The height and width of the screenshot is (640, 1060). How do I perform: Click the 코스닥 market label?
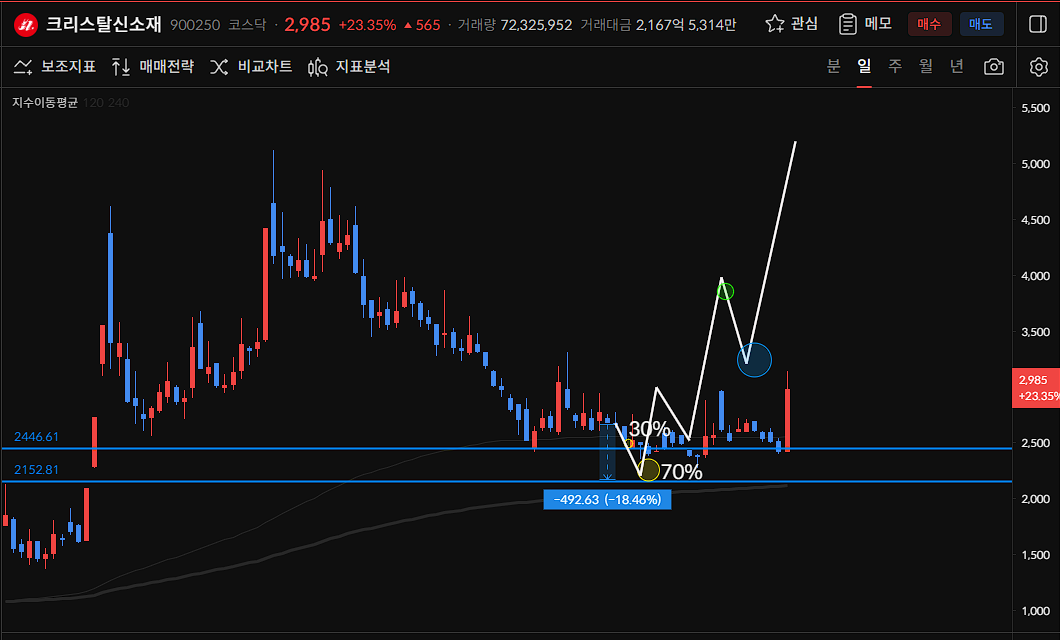[247, 25]
